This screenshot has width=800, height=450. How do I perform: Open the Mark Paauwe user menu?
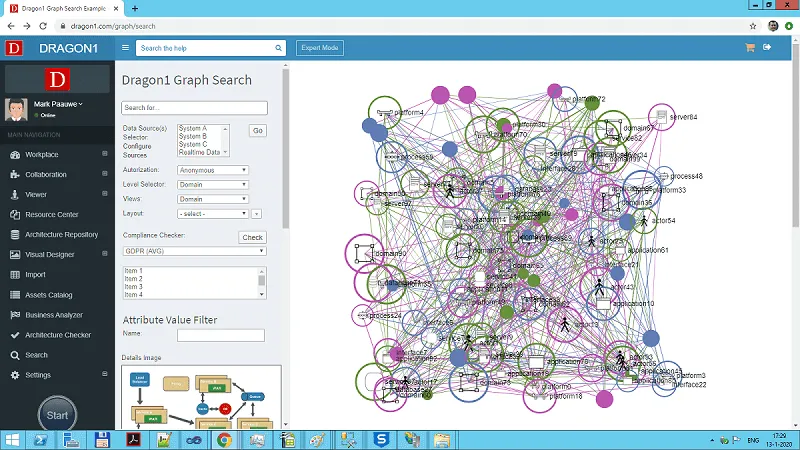[58, 104]
